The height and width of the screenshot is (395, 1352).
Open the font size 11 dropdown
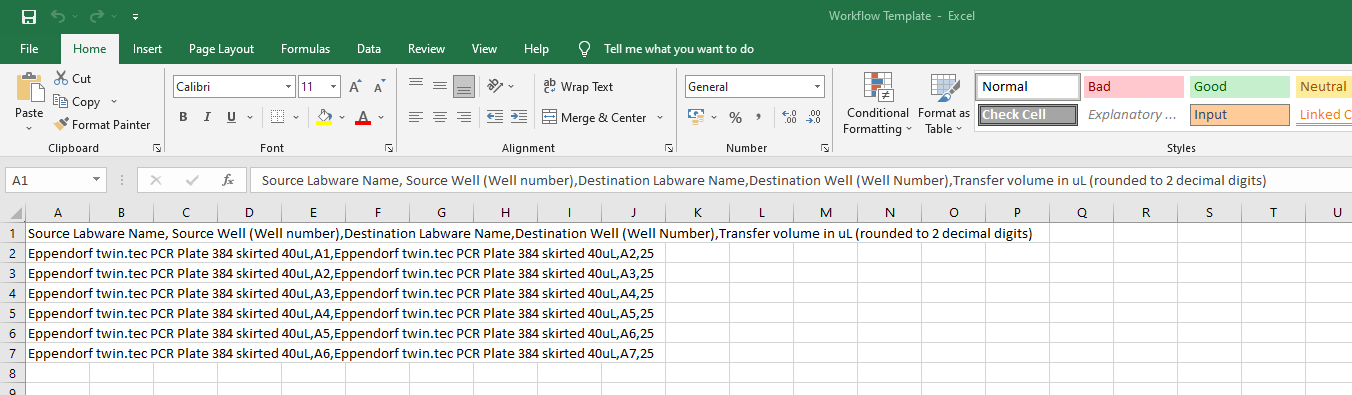[334, 87]
